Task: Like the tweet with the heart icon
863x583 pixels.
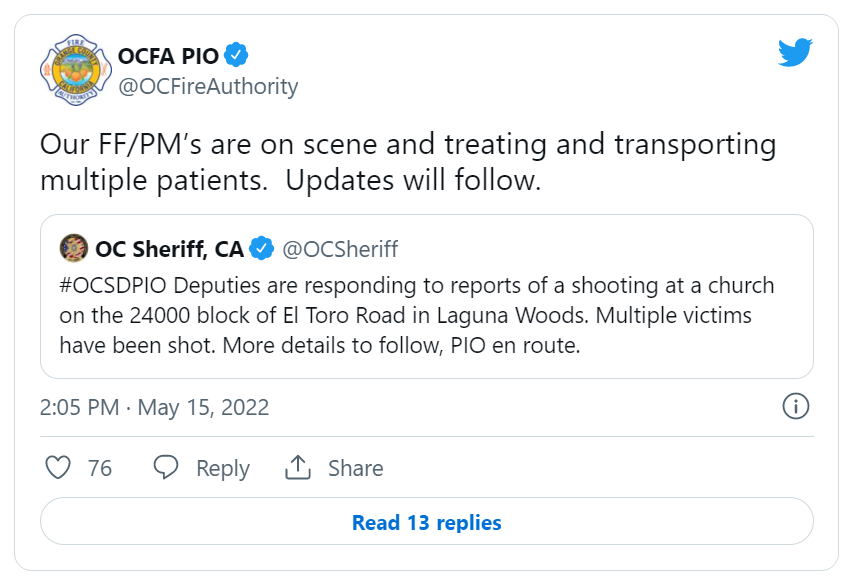Action: [58, 467]
